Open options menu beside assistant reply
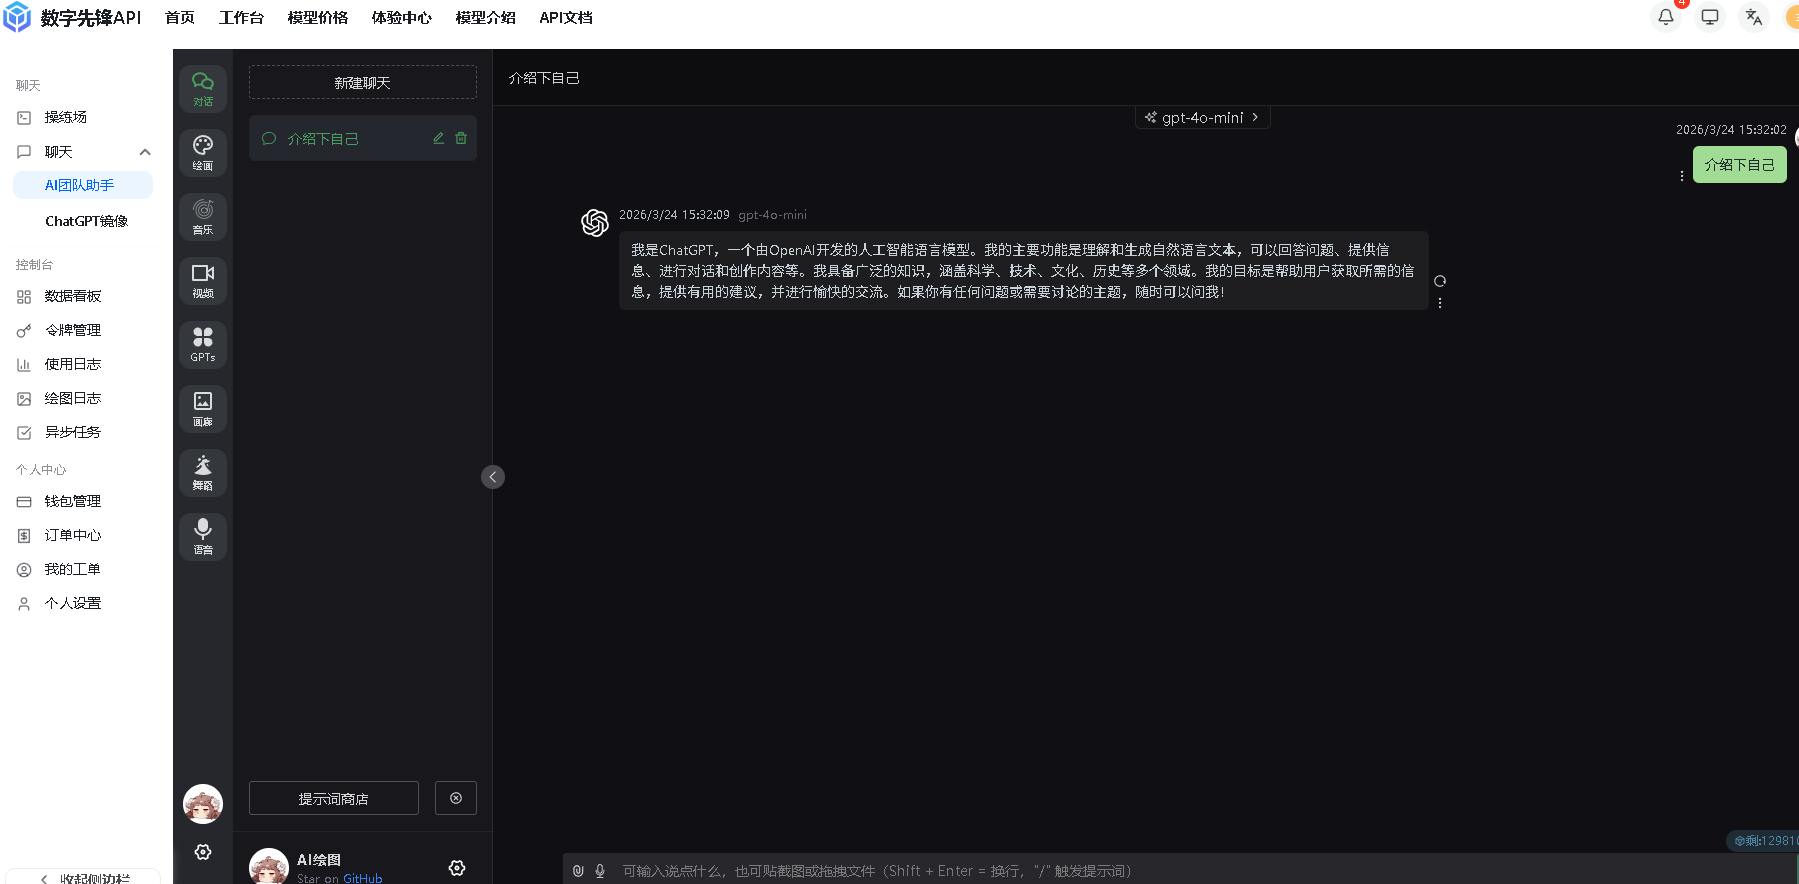The width and height of the screenshot is (1799, 884). [1440, 303]
